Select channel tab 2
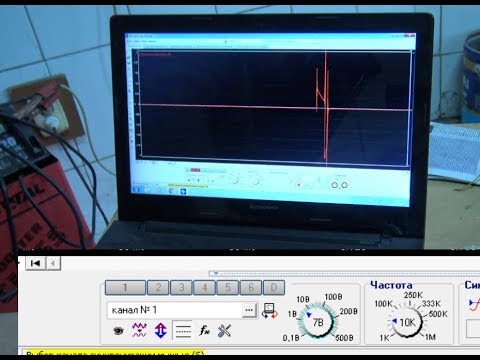This screenshot has height=360, width=480. point(158,287)
